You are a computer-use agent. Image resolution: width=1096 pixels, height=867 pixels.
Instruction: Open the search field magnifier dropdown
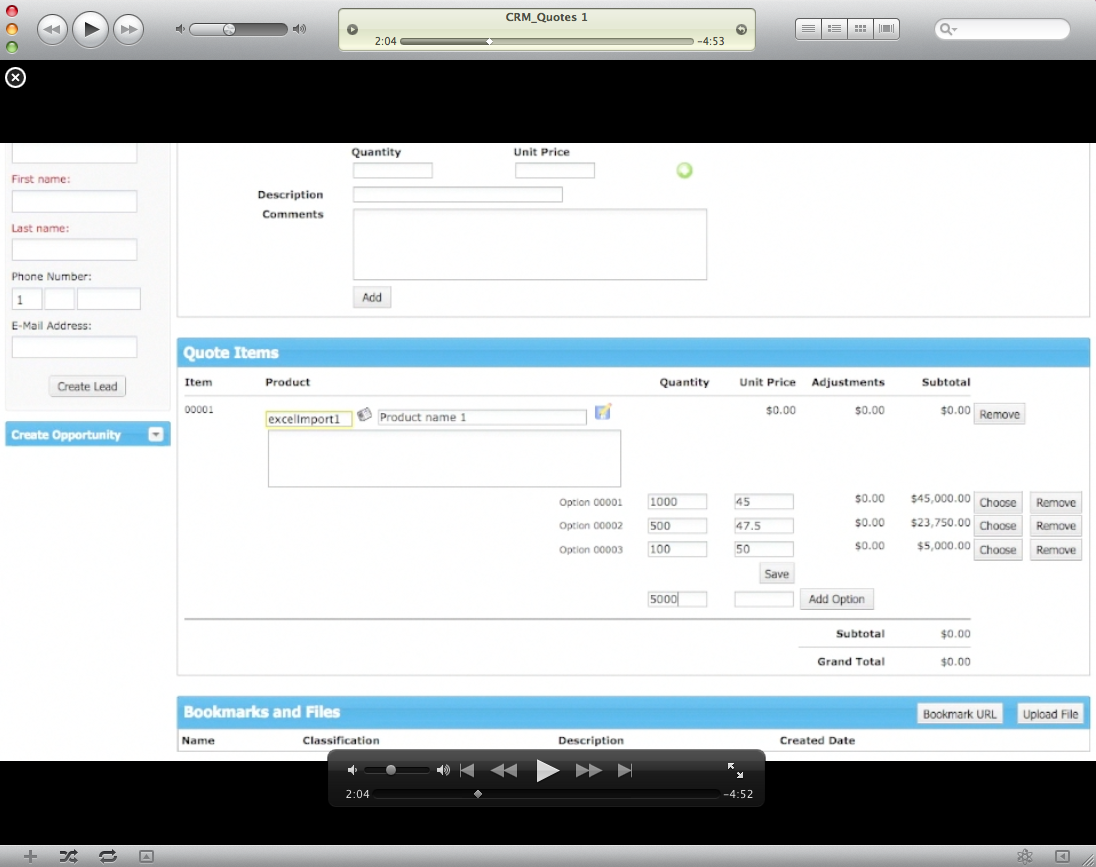[946, 30]
